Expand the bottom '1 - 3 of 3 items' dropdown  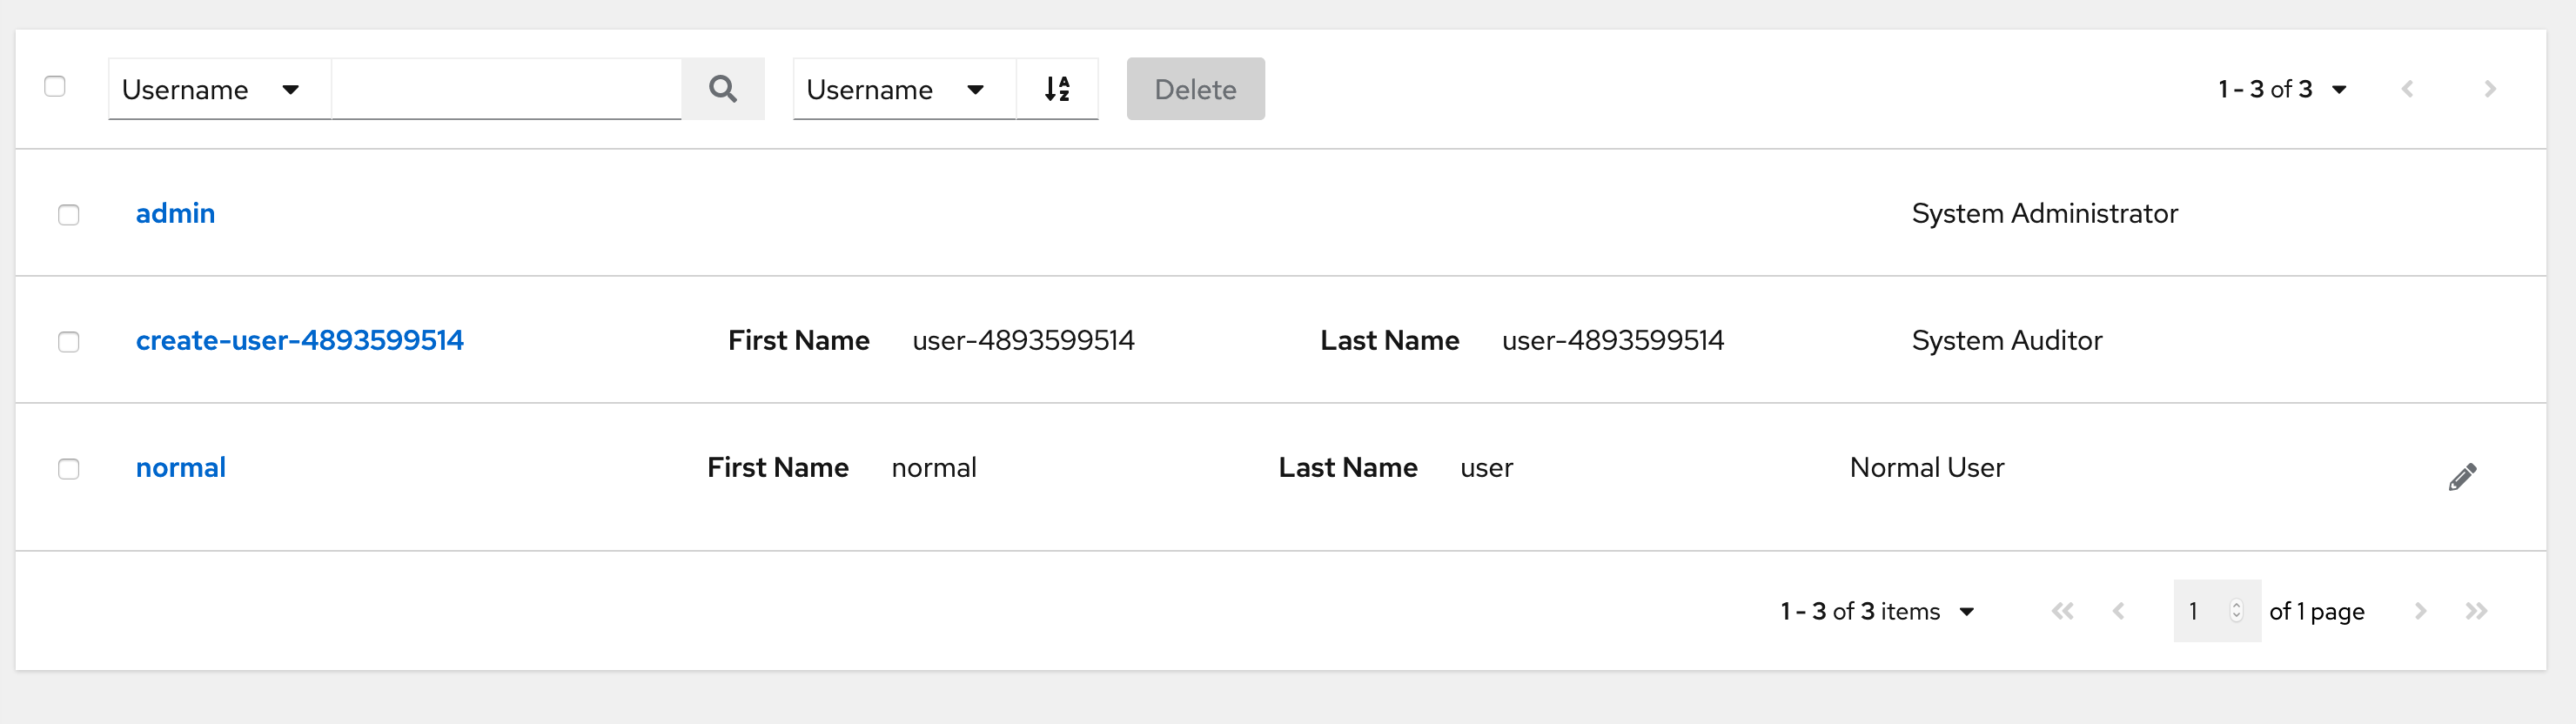coord(1877,611)
